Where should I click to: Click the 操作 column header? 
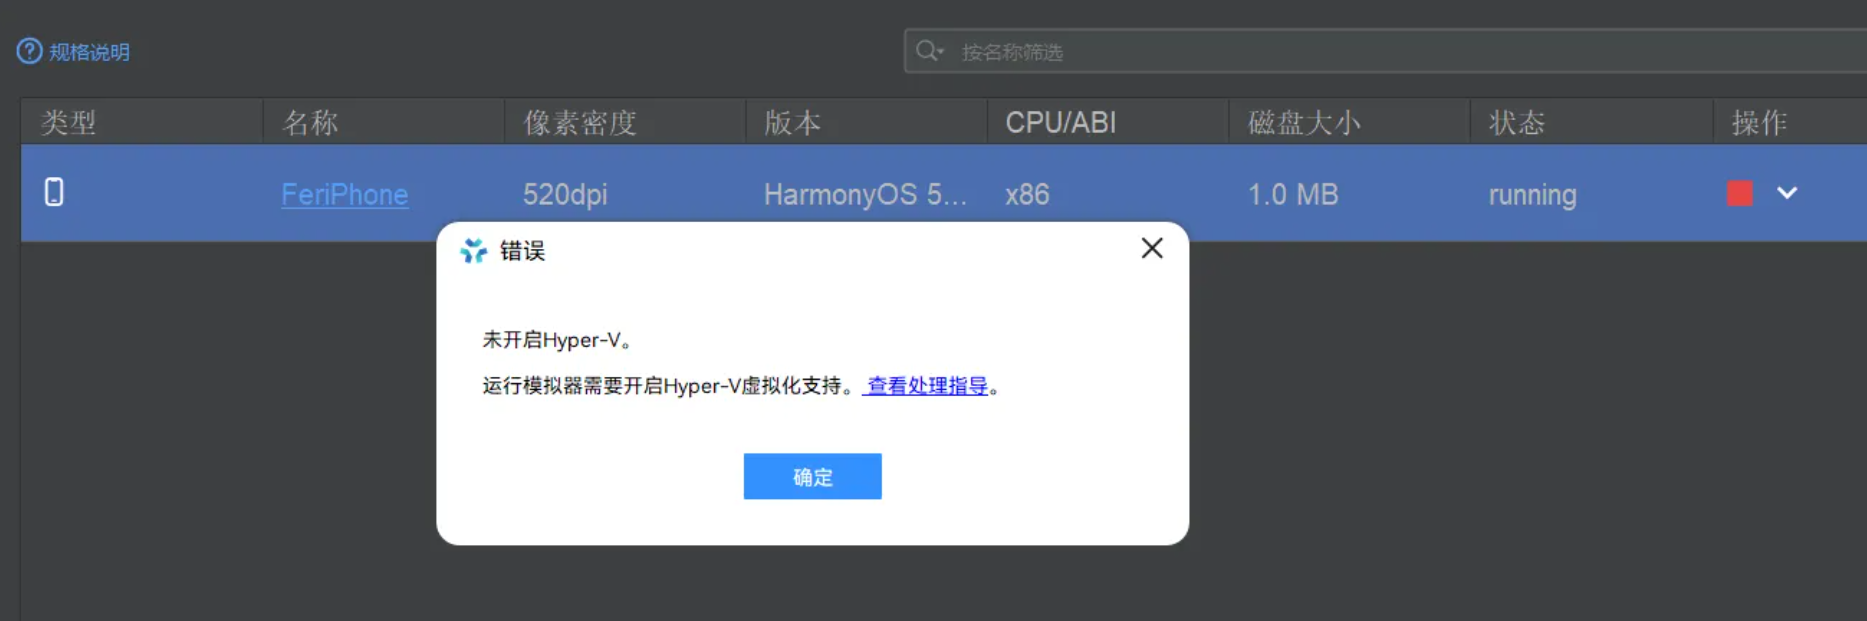pyautogui.click(x=1759, y=122)
